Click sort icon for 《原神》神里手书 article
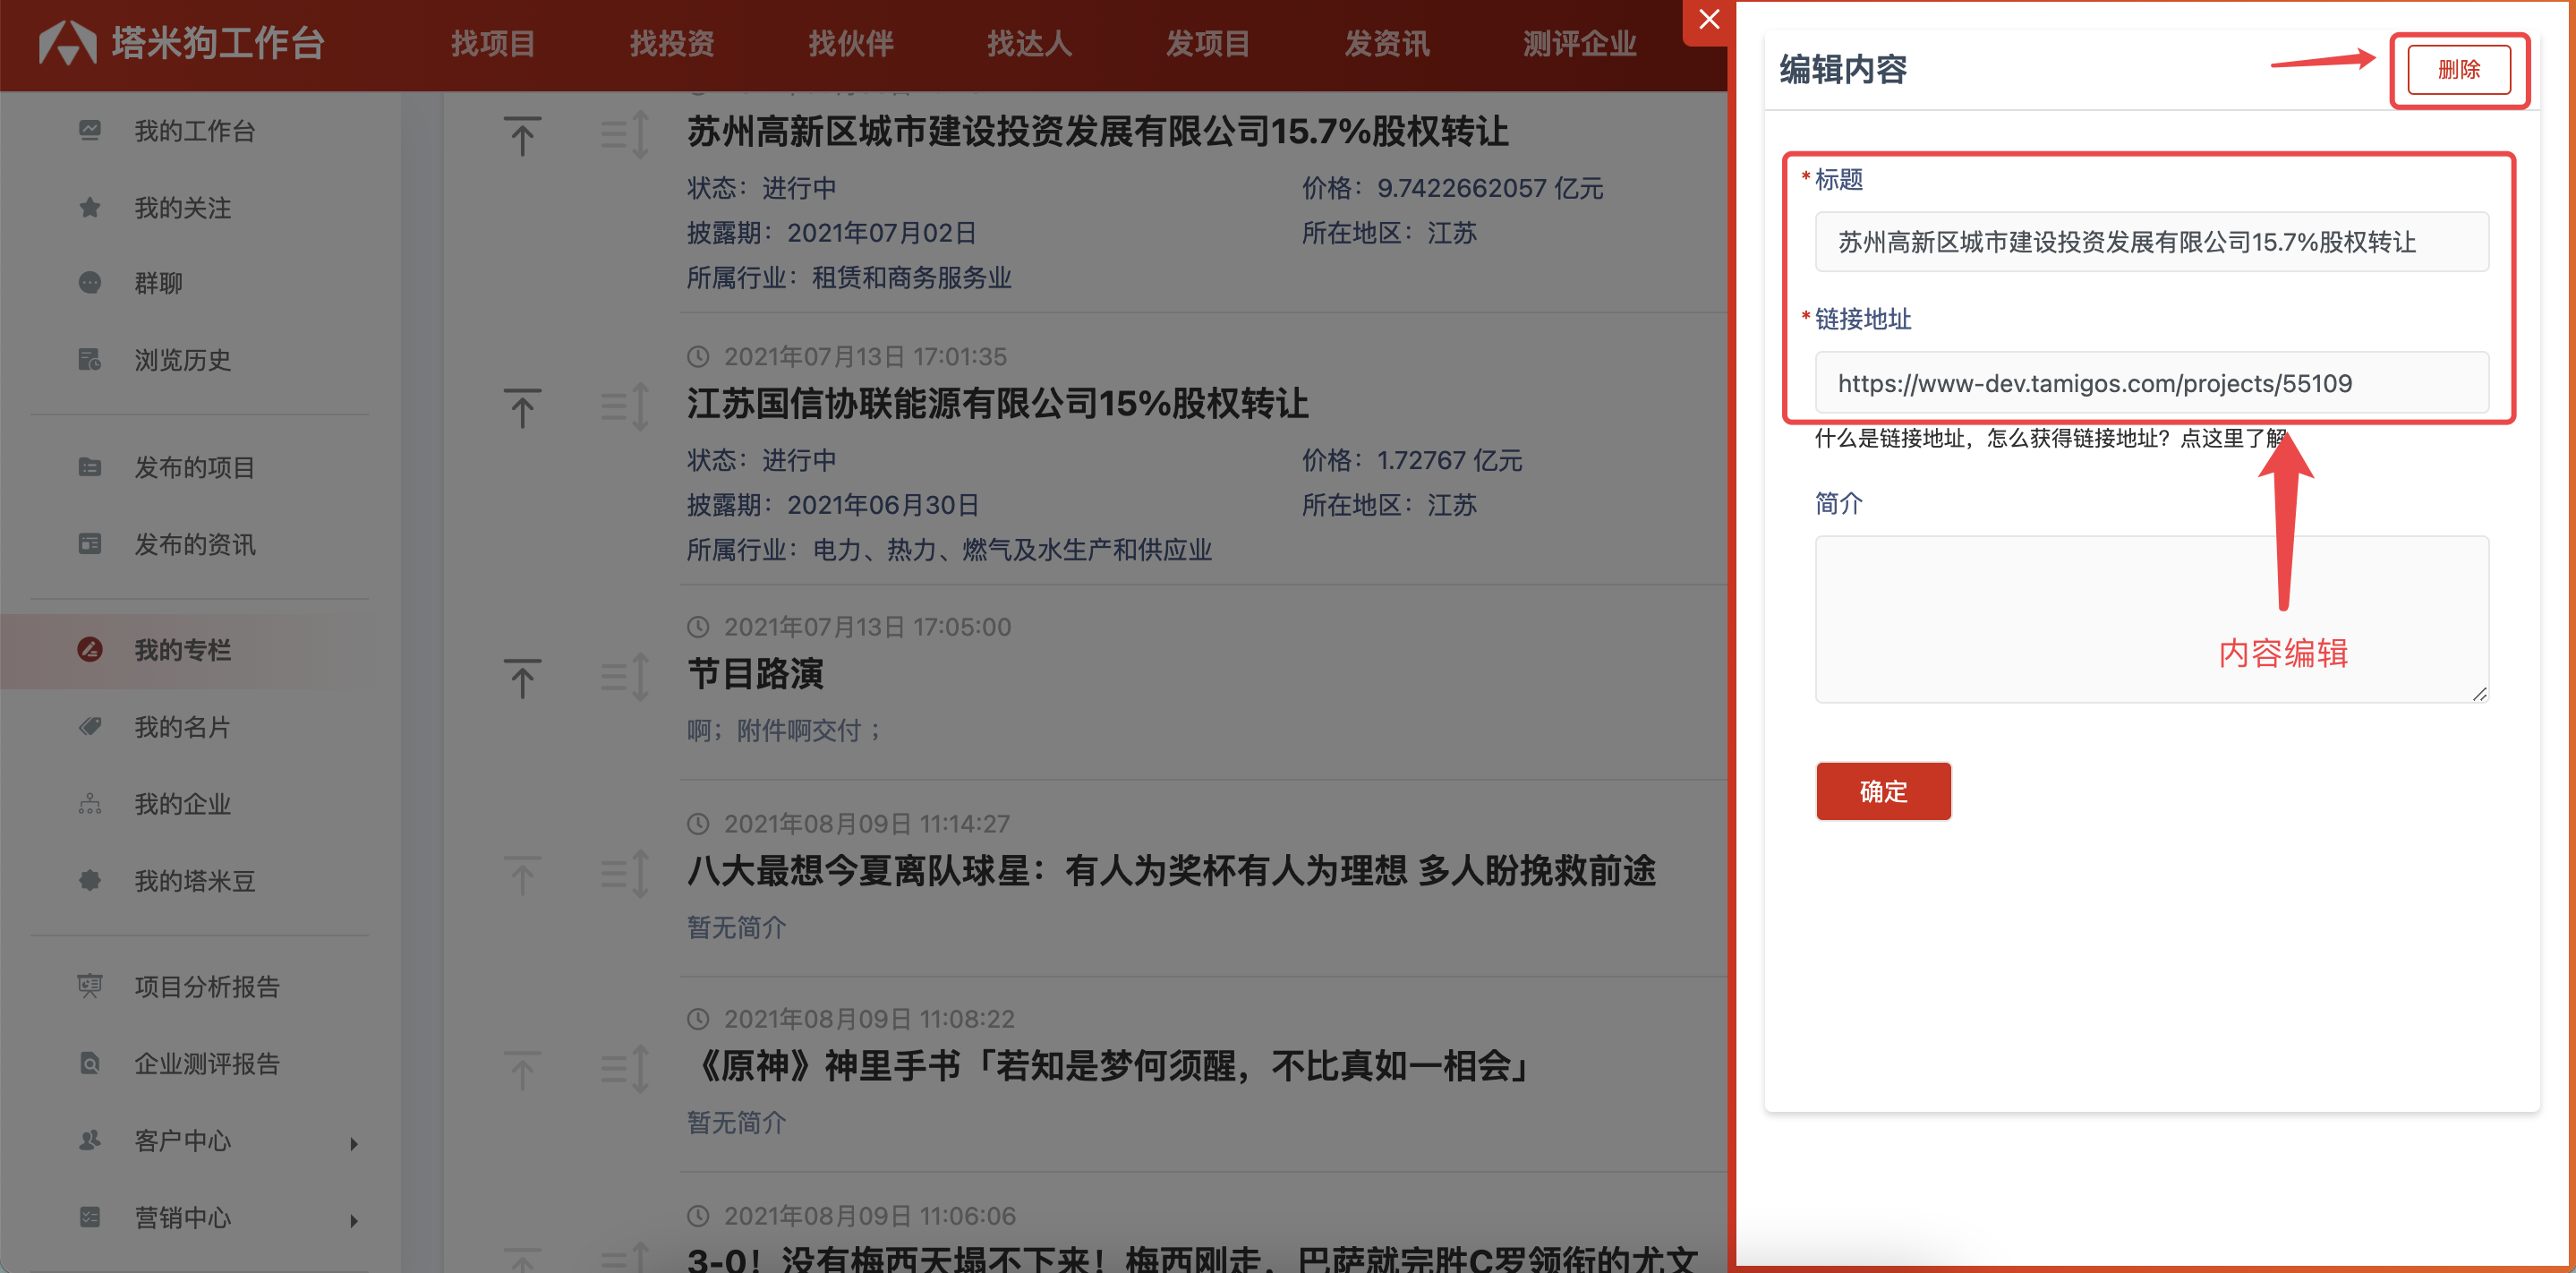The height and width of the screenshot is (1273, 2576). tap(625, 1070)
